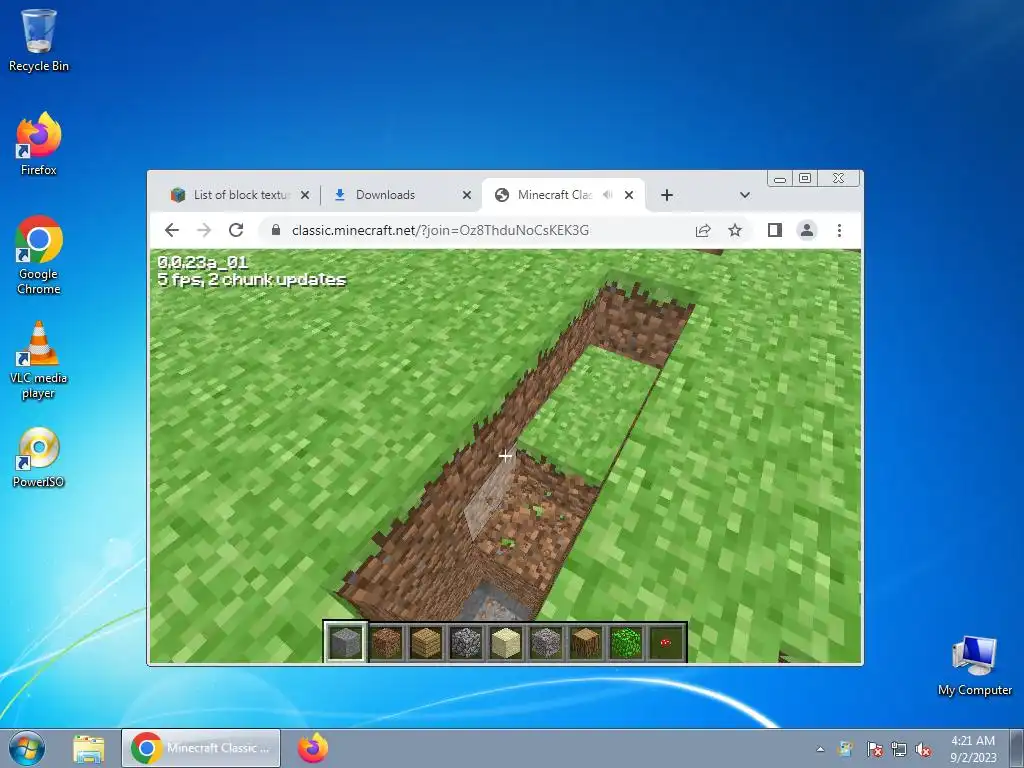Viewport: 1024px width, 768px height.
Task: Open the Windows Start menu
Action: point(27,748)
